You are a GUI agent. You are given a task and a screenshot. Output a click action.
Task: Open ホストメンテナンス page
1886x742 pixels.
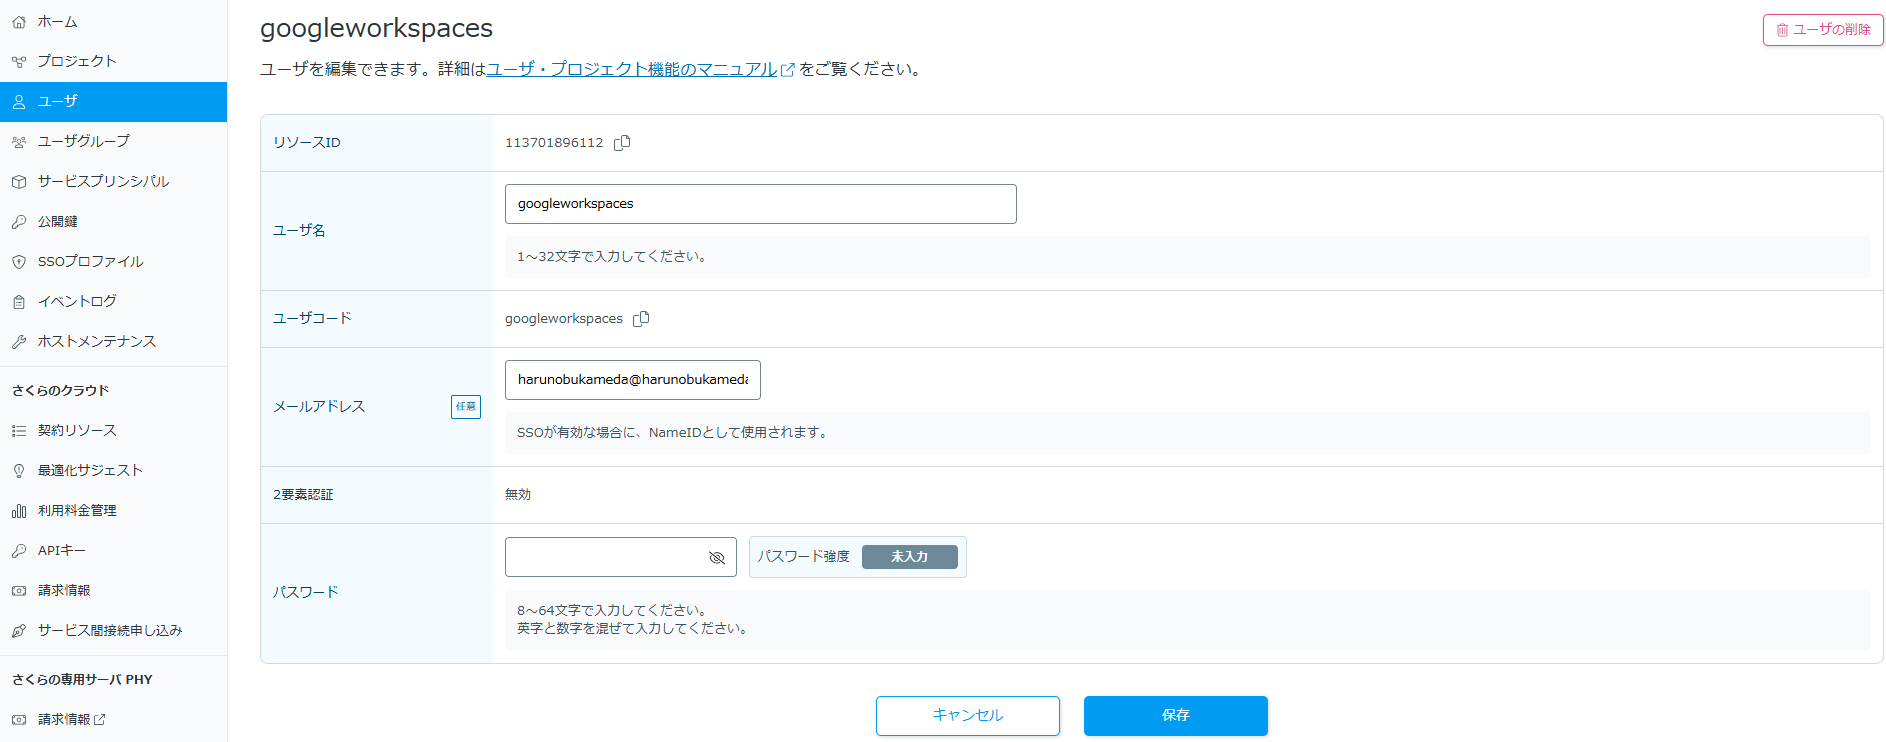coord(113,342)
